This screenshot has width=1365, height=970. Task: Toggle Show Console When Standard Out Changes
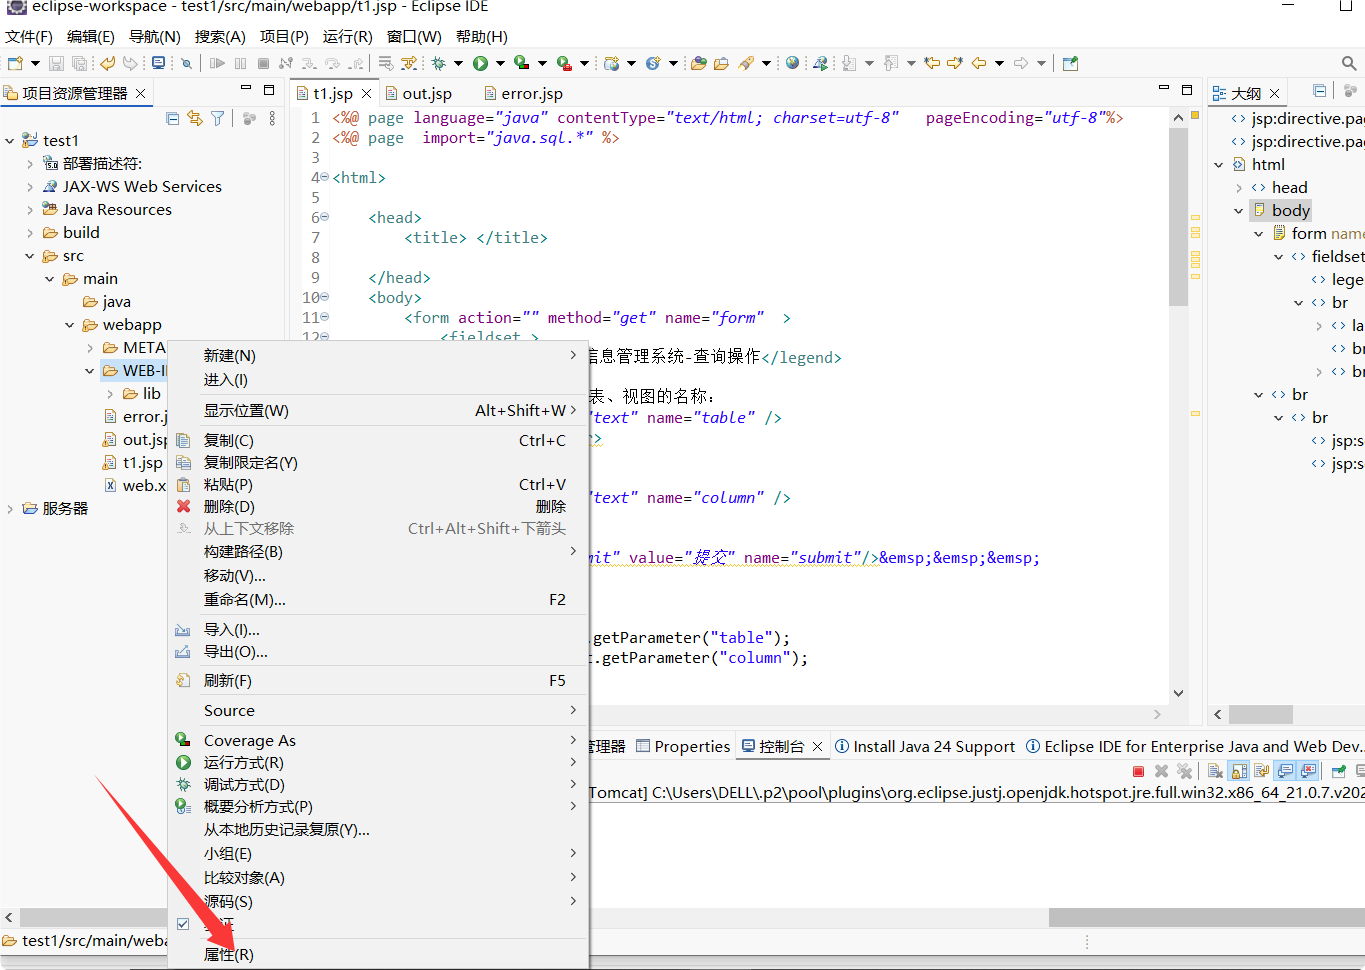1286,770
